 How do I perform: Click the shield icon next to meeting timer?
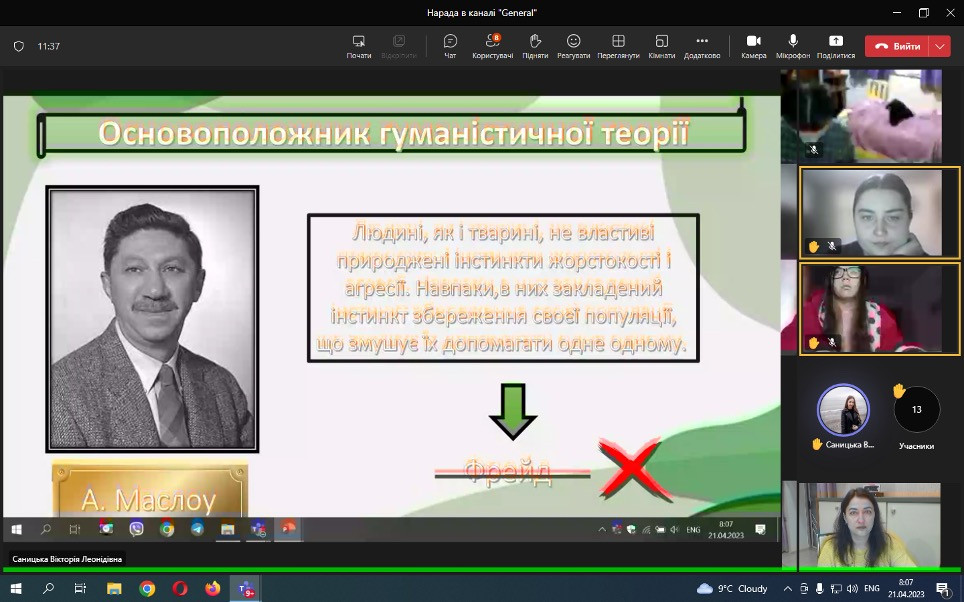(x=19, y=46)
